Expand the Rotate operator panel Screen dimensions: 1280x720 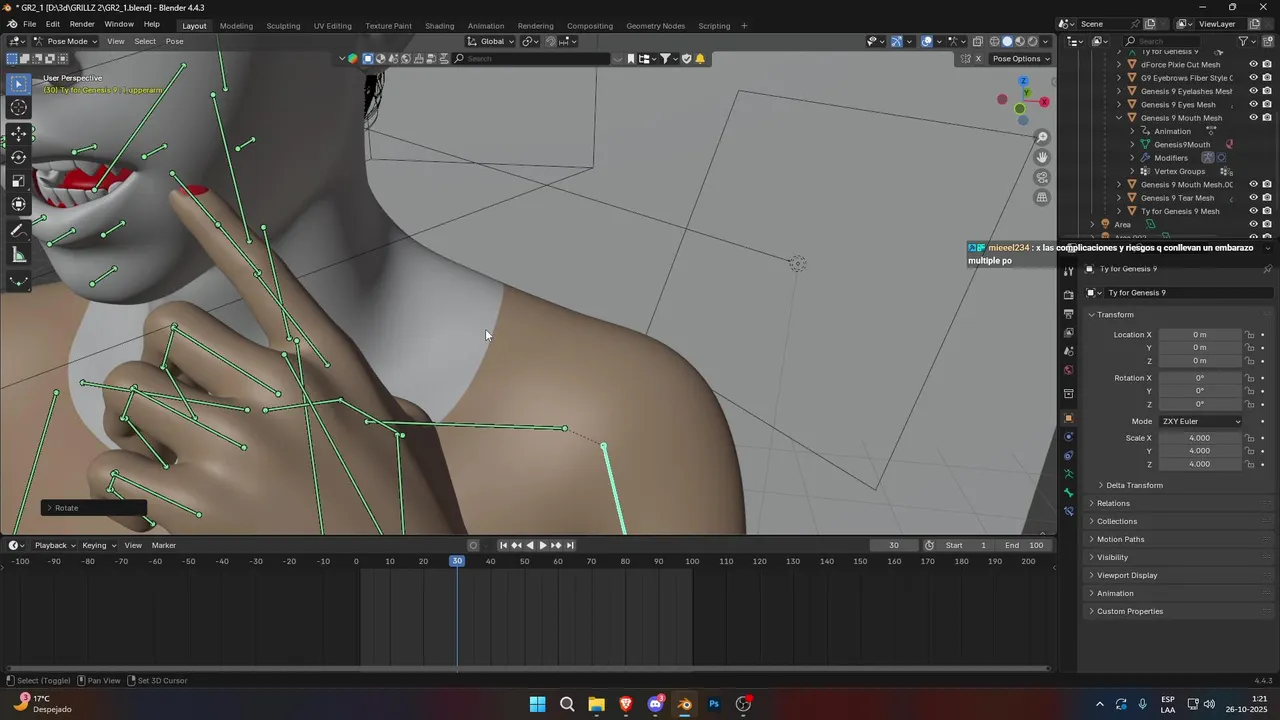94,508
